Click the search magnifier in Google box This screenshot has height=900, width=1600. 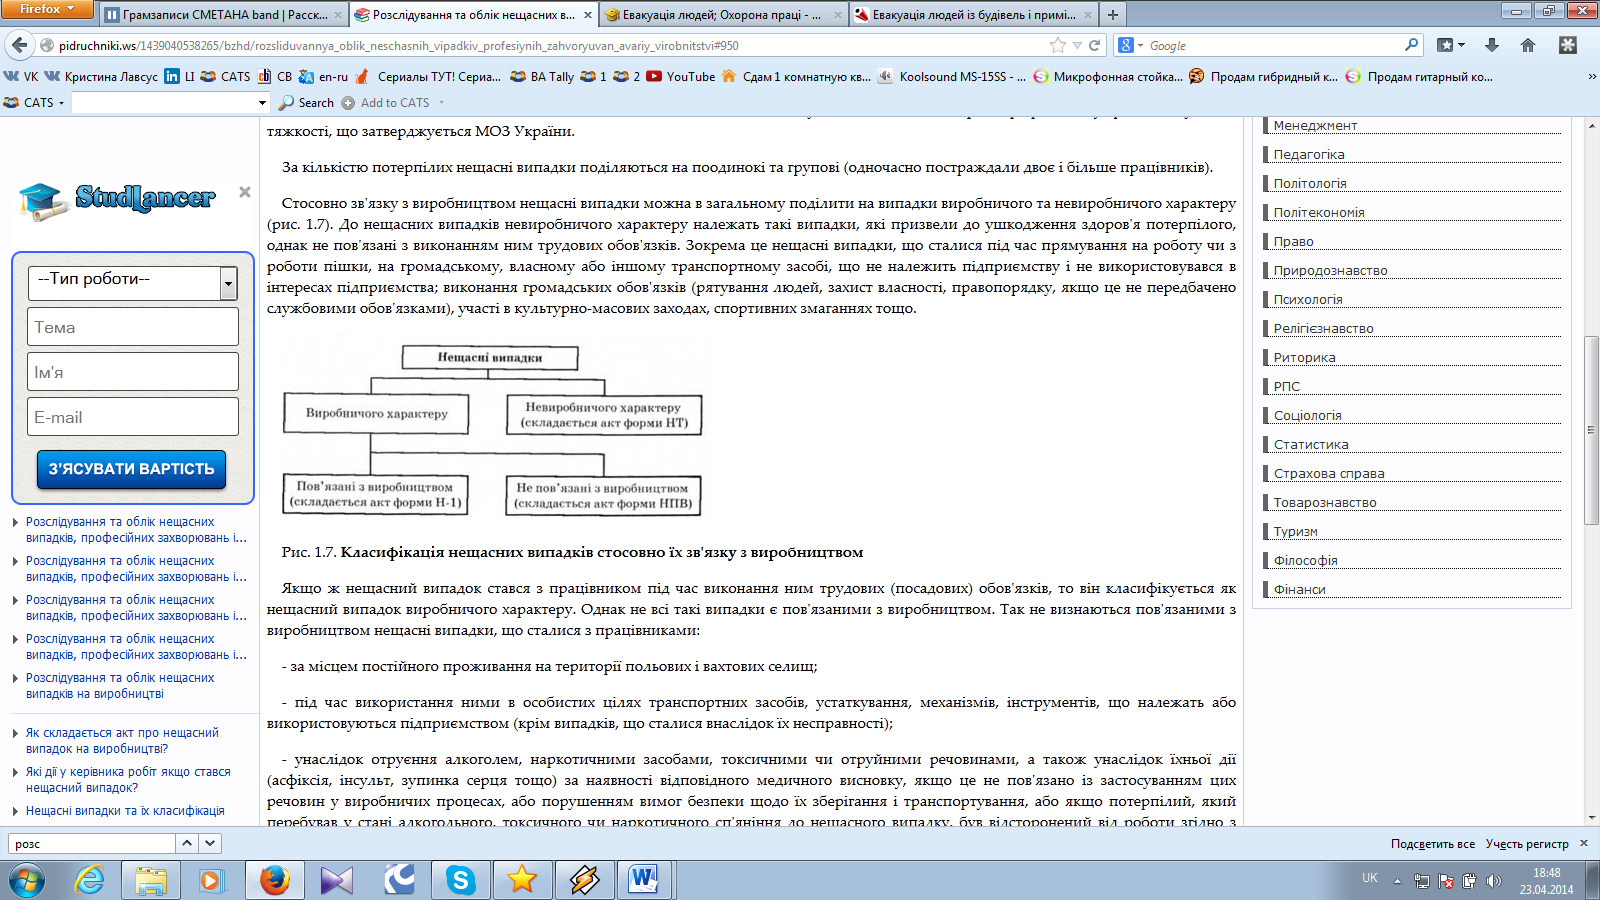tap(1411, 45)
